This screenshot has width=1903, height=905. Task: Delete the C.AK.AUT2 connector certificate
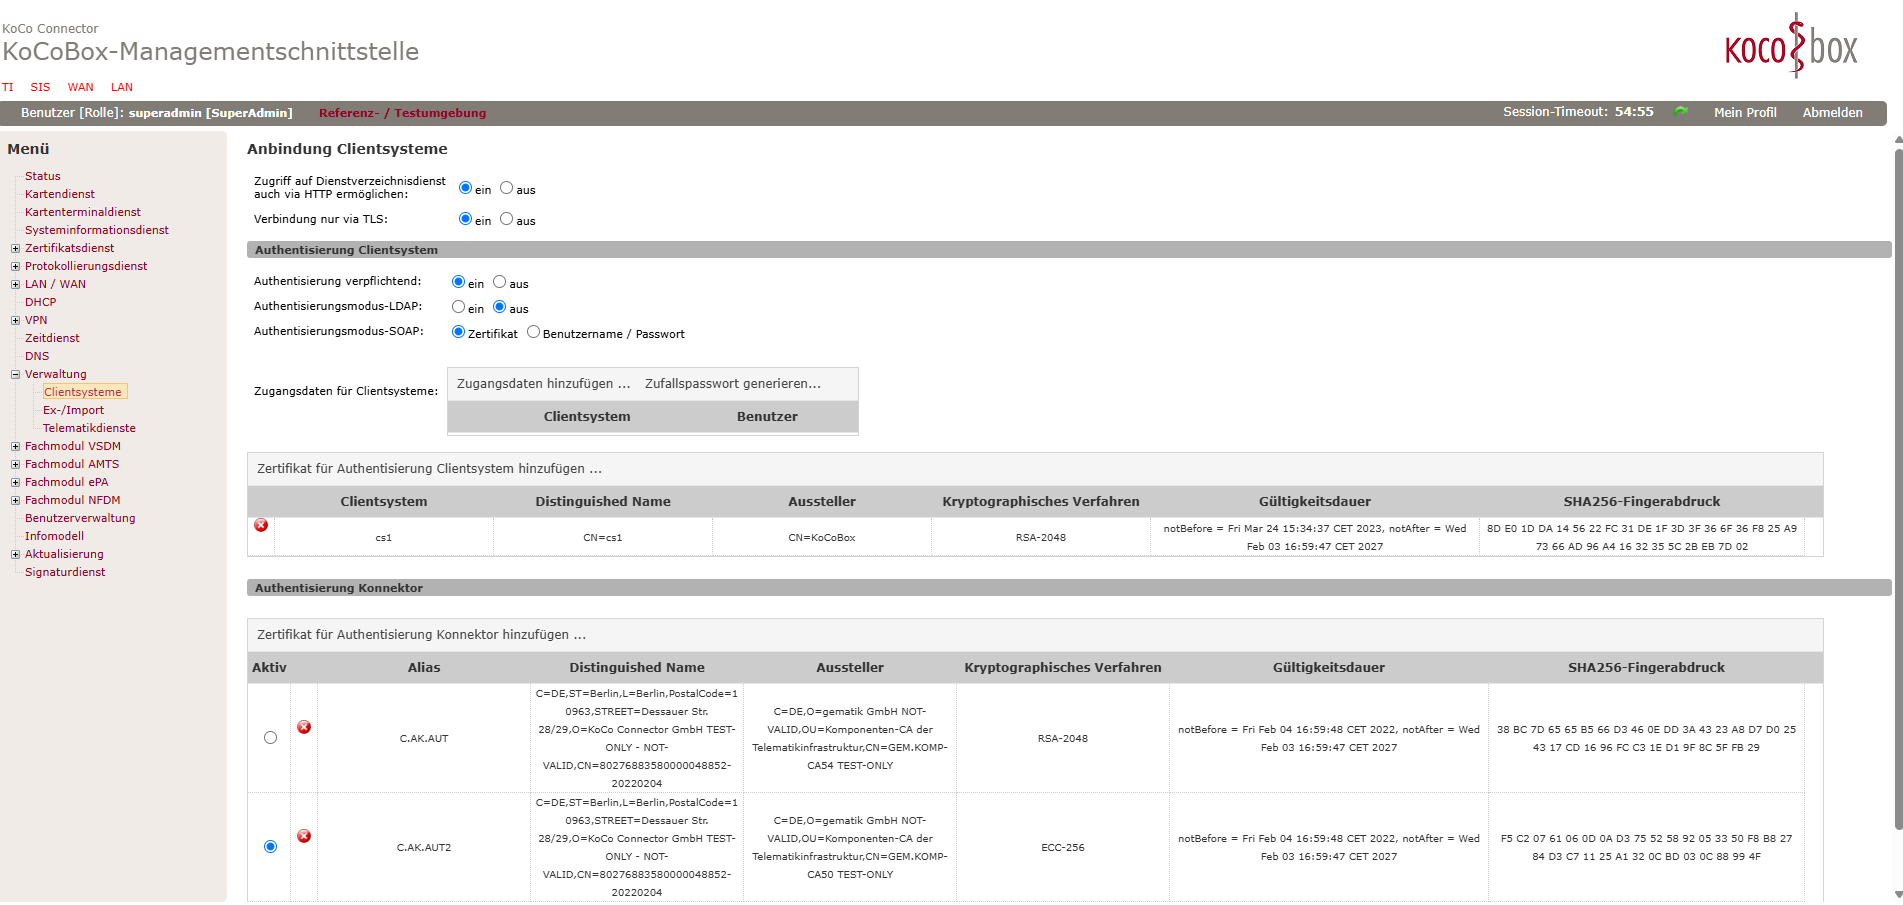(x=304, y=836)
